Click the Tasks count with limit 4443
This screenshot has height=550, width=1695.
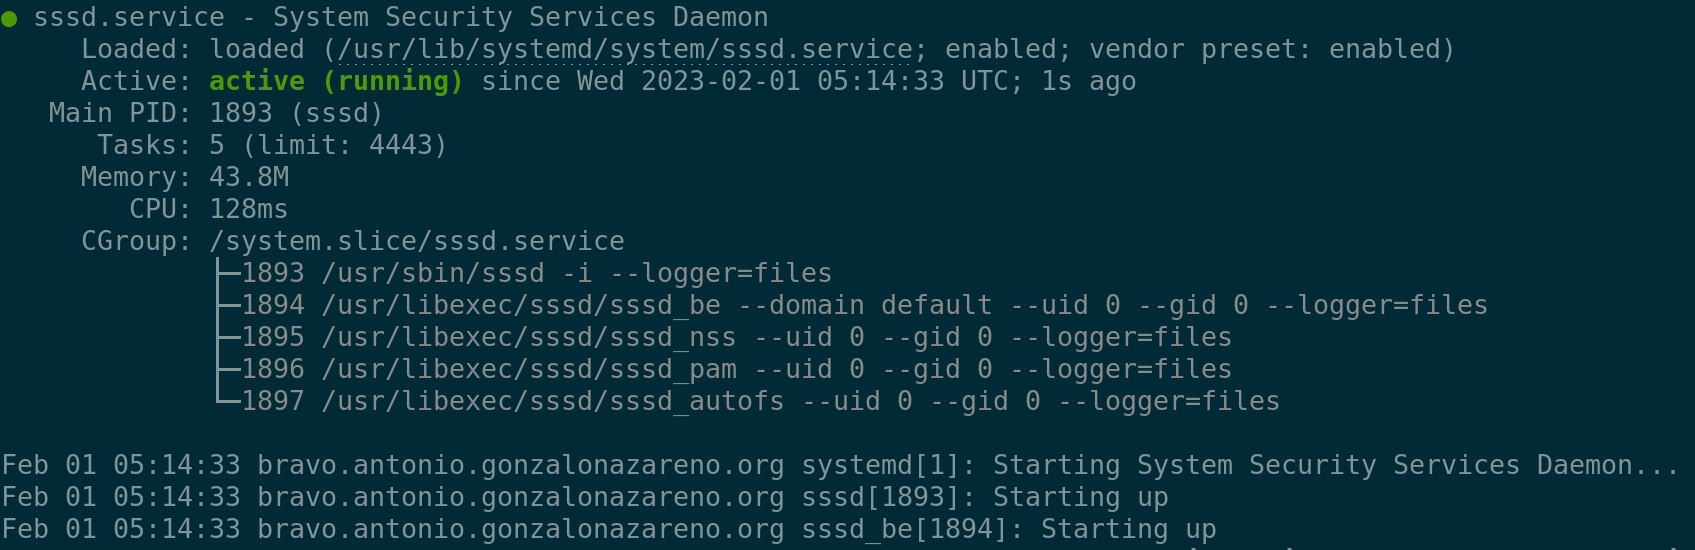coord(328,146)
